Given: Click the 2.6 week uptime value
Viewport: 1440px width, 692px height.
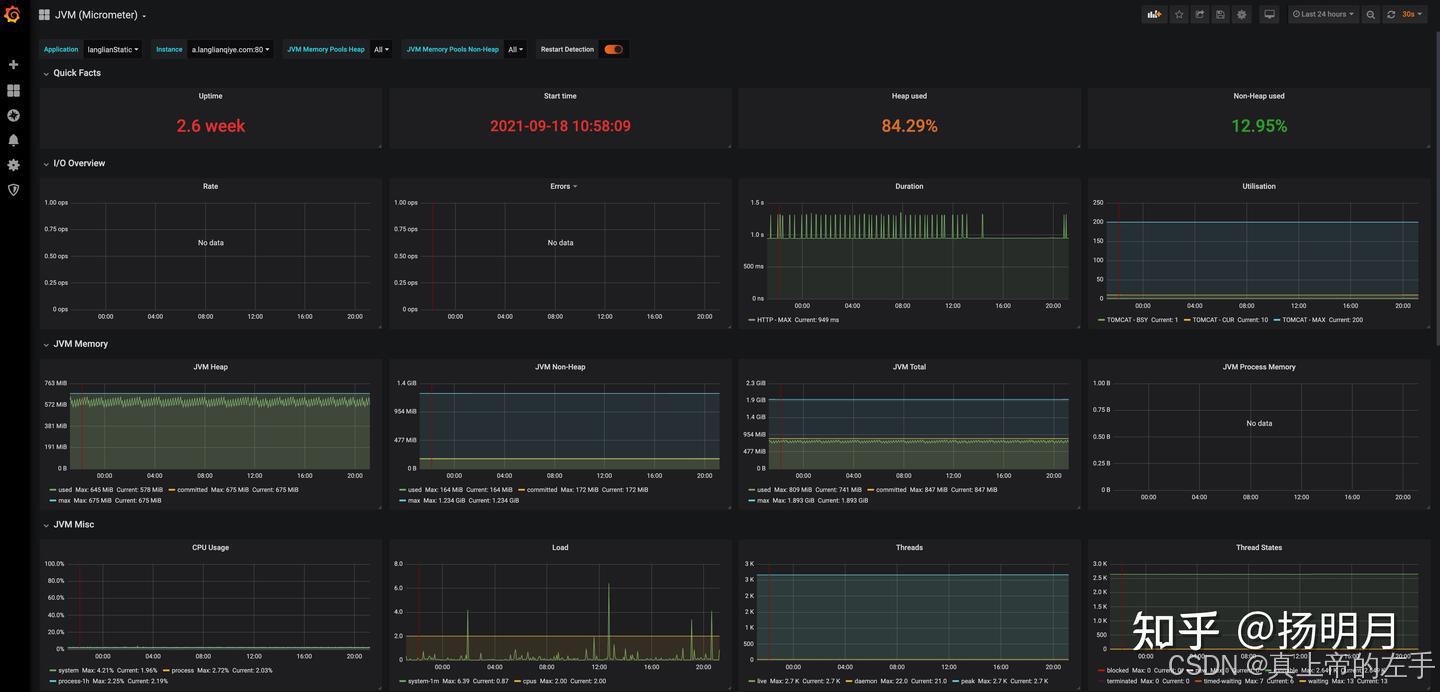Looking at the screenshot, I should click(x=211, y=126).
